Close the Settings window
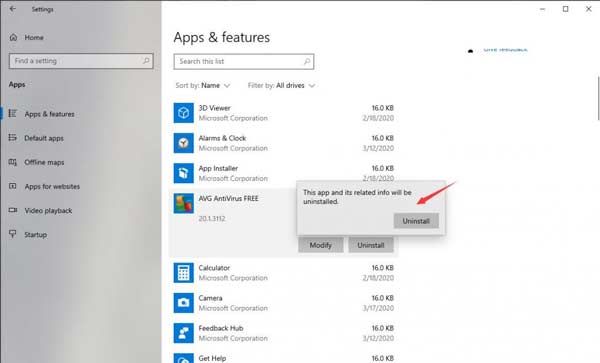The image size is (600, 363). (x=589, y=9)
